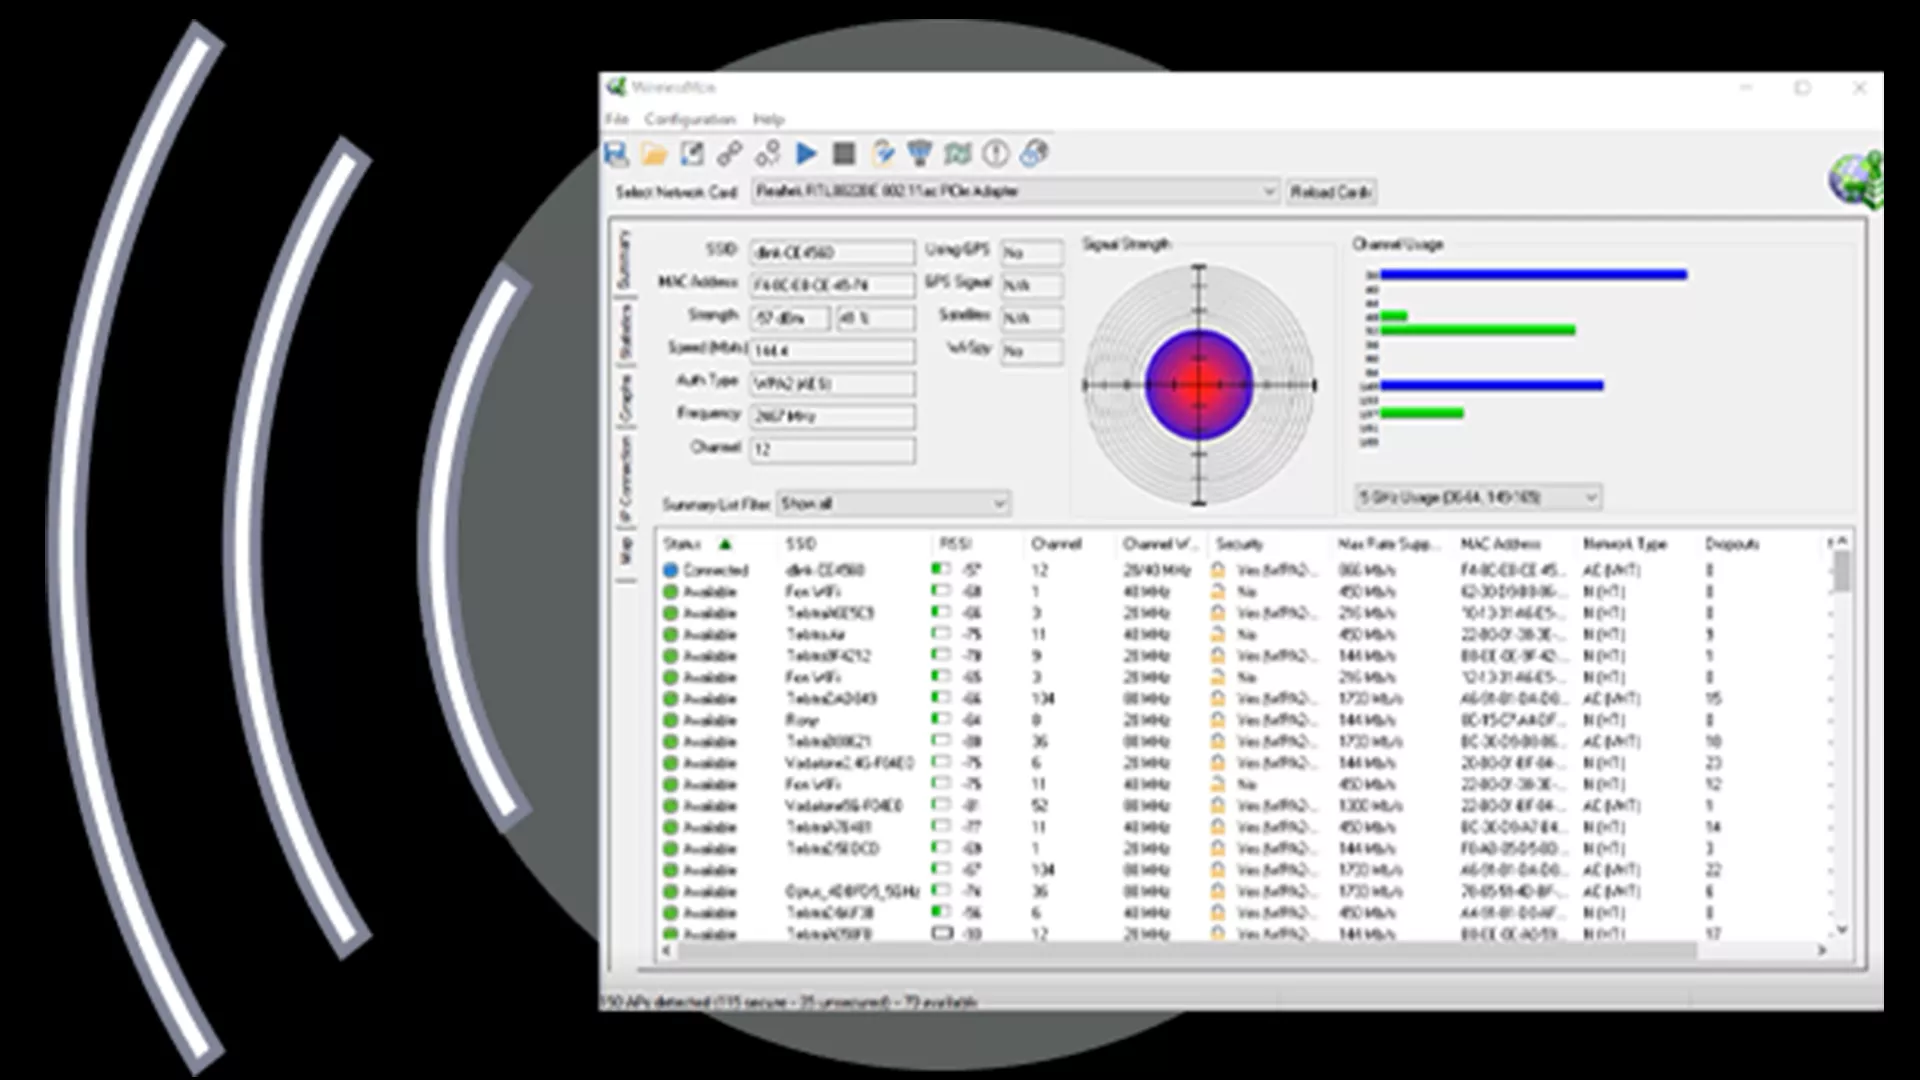Open the Configuration menu
The height and width of the screenshot is (1080, 1920).
689,119
